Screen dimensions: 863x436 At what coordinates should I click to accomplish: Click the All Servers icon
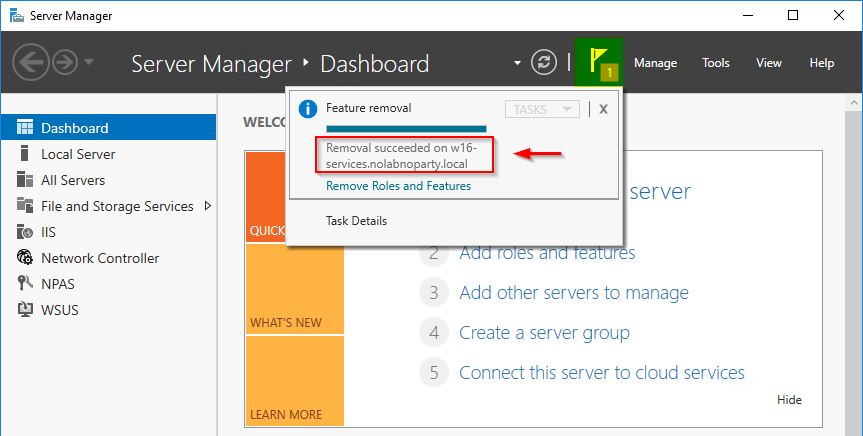(x=25, y=180)
